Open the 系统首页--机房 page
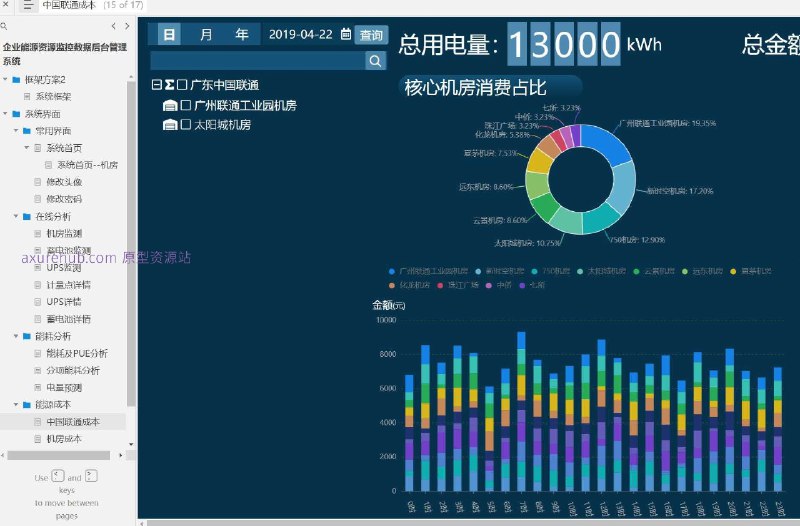Image resolution: width=800 pixels, height=526 pixels. coord(87,165)
